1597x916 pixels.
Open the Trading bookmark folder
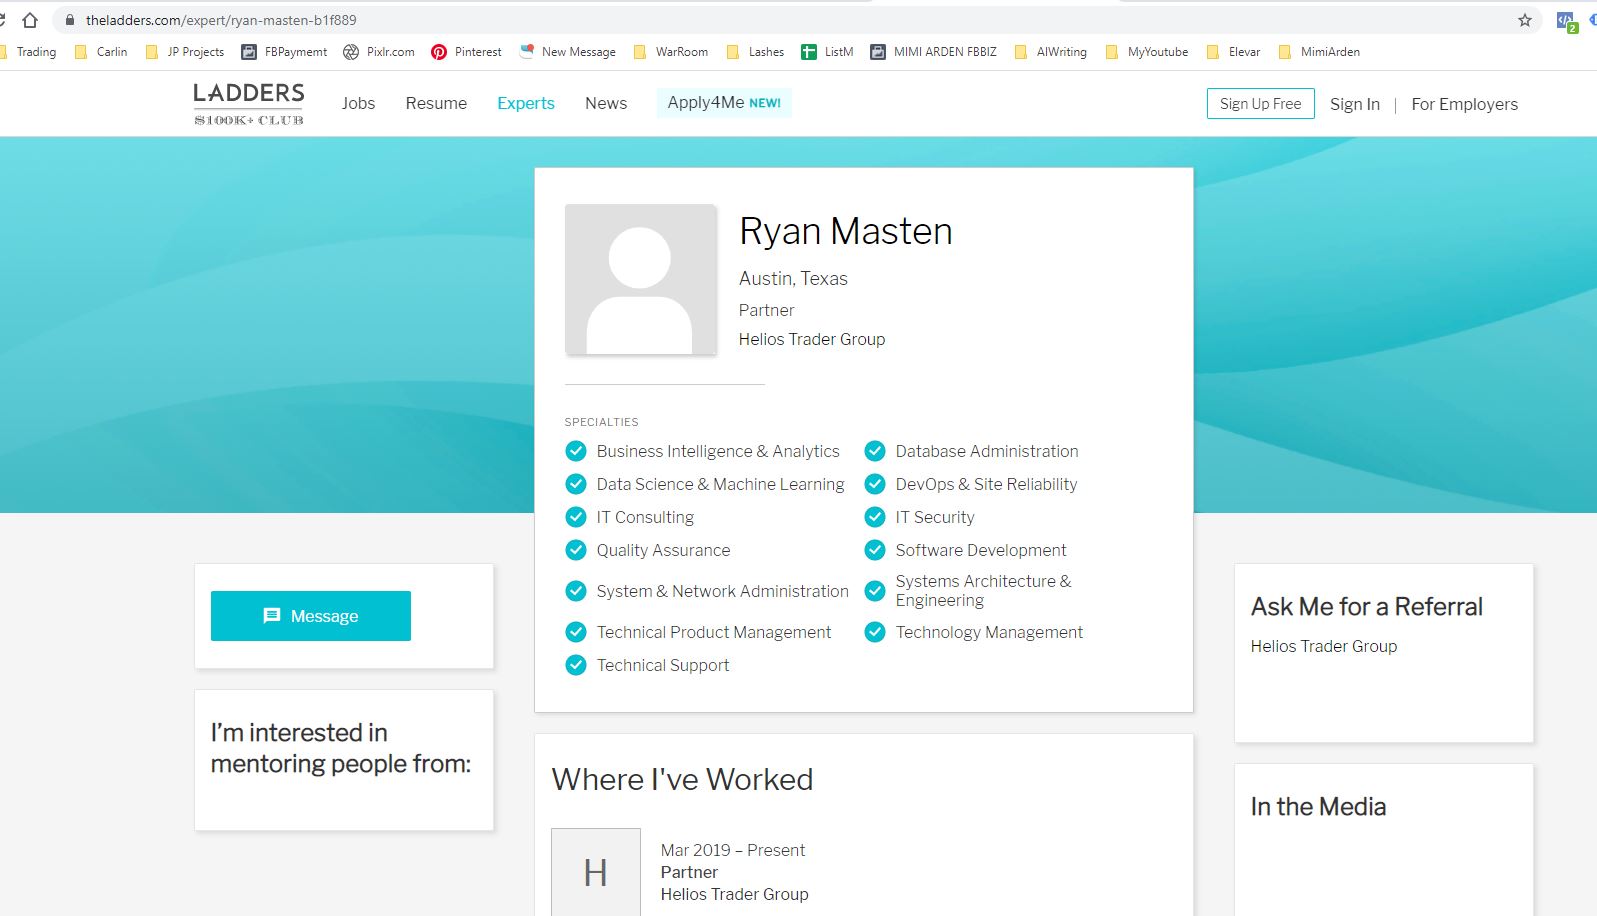[27, 52]
